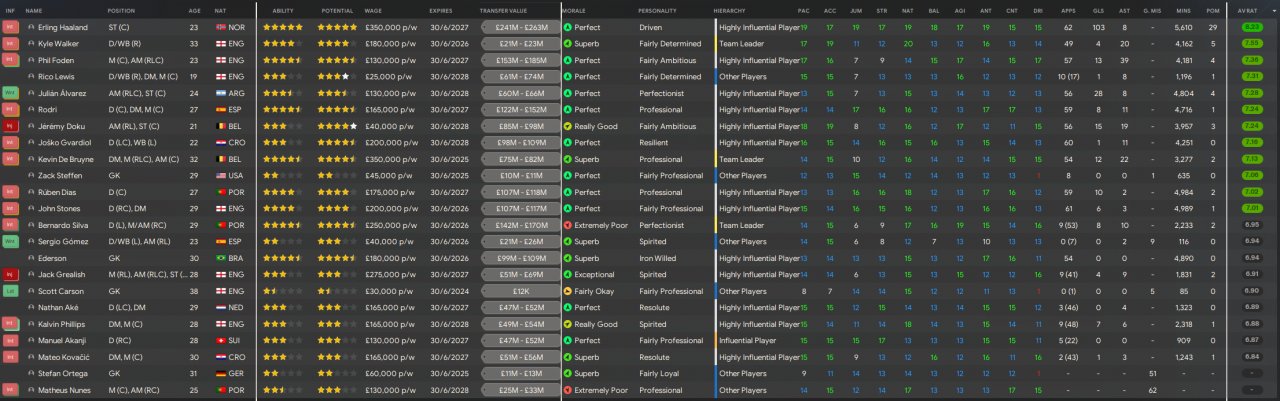Image resolution: width=1280 pixels, height=401 pixels.
Task: Click Jack Grealish's Inj injury badge
Action: click(10, 274)
